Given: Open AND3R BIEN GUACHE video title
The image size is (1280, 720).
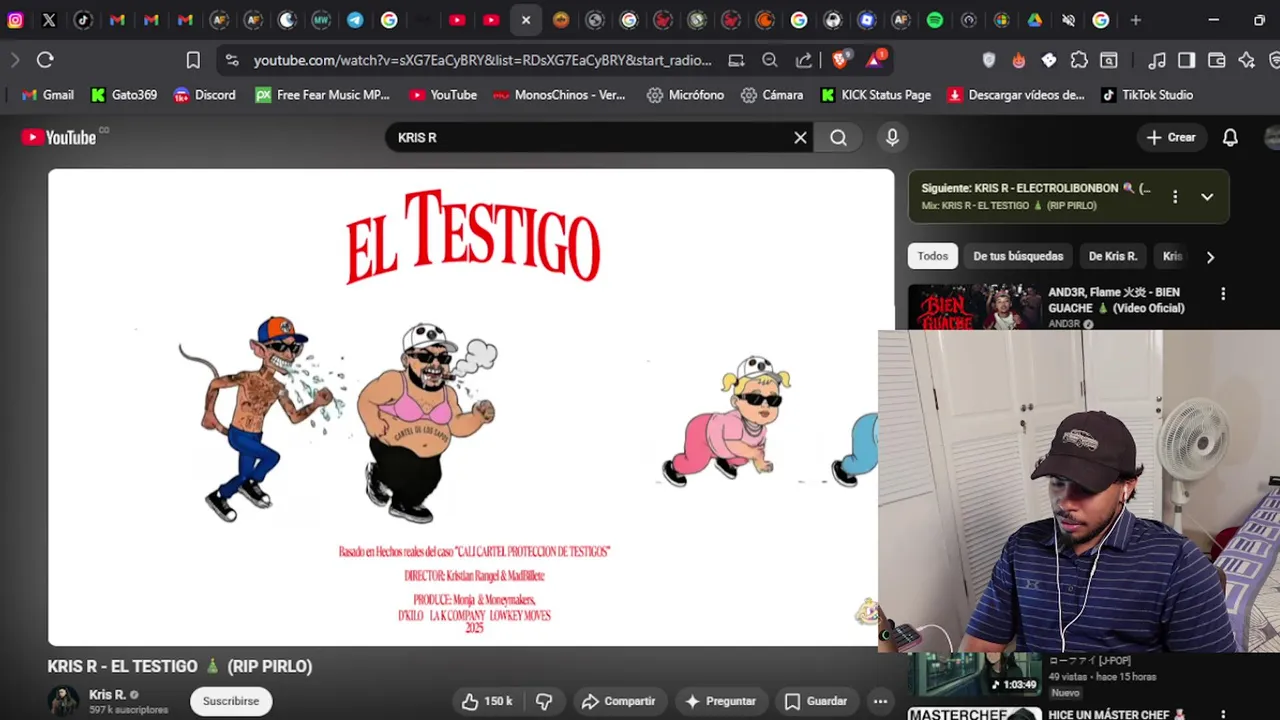Looking at the screenshot, I should pos(1116,300).
